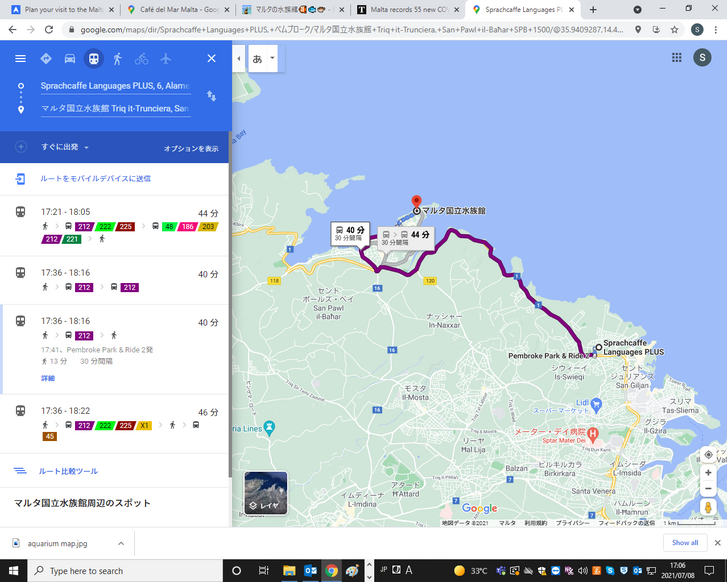Select flight travel mode

tap(166, 58)
